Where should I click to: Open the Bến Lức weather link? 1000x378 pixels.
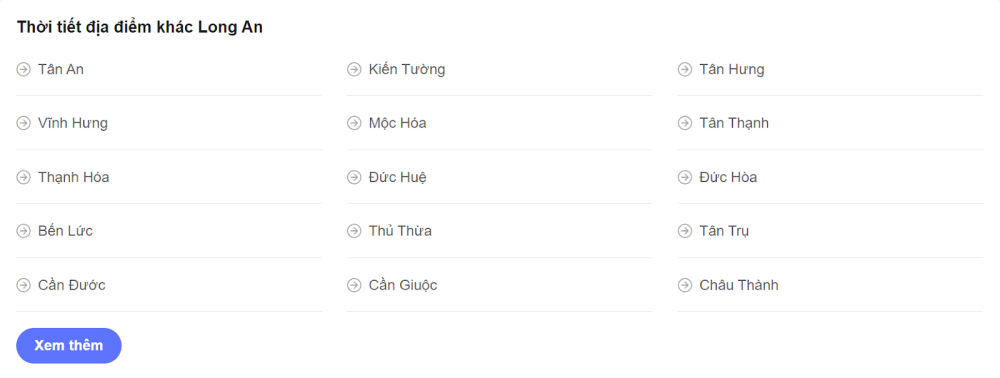coord(65,231)
